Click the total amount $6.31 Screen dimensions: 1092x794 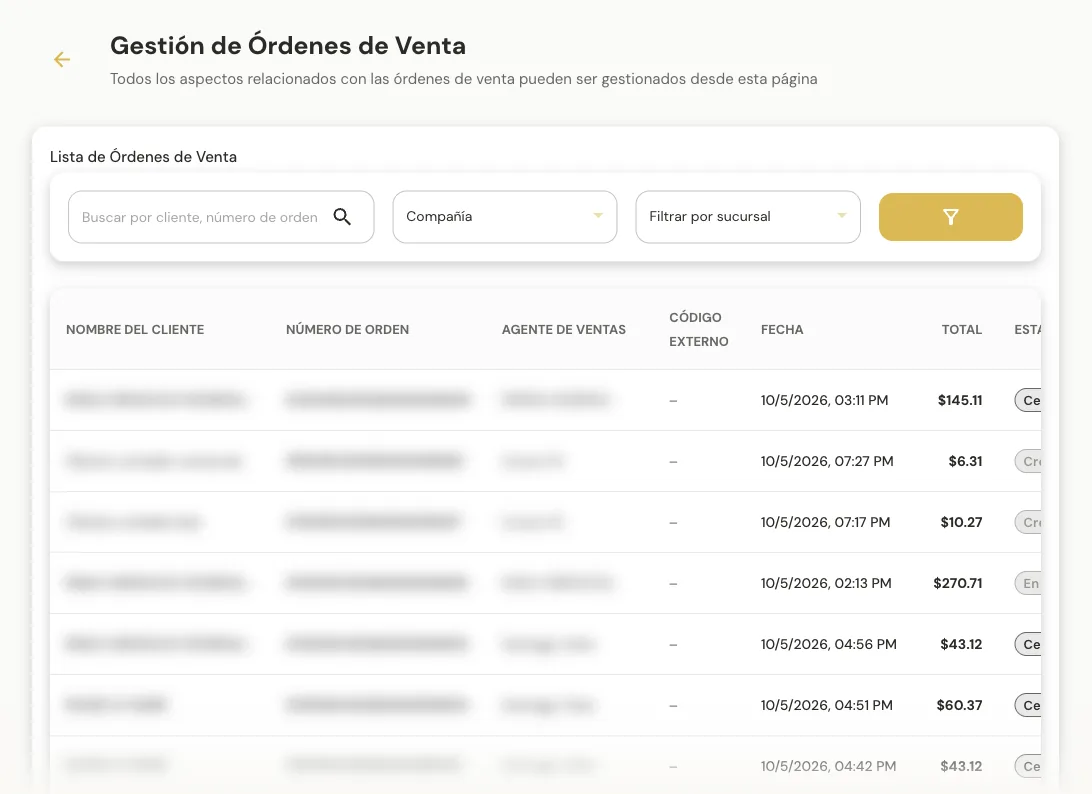coord(965,461)
